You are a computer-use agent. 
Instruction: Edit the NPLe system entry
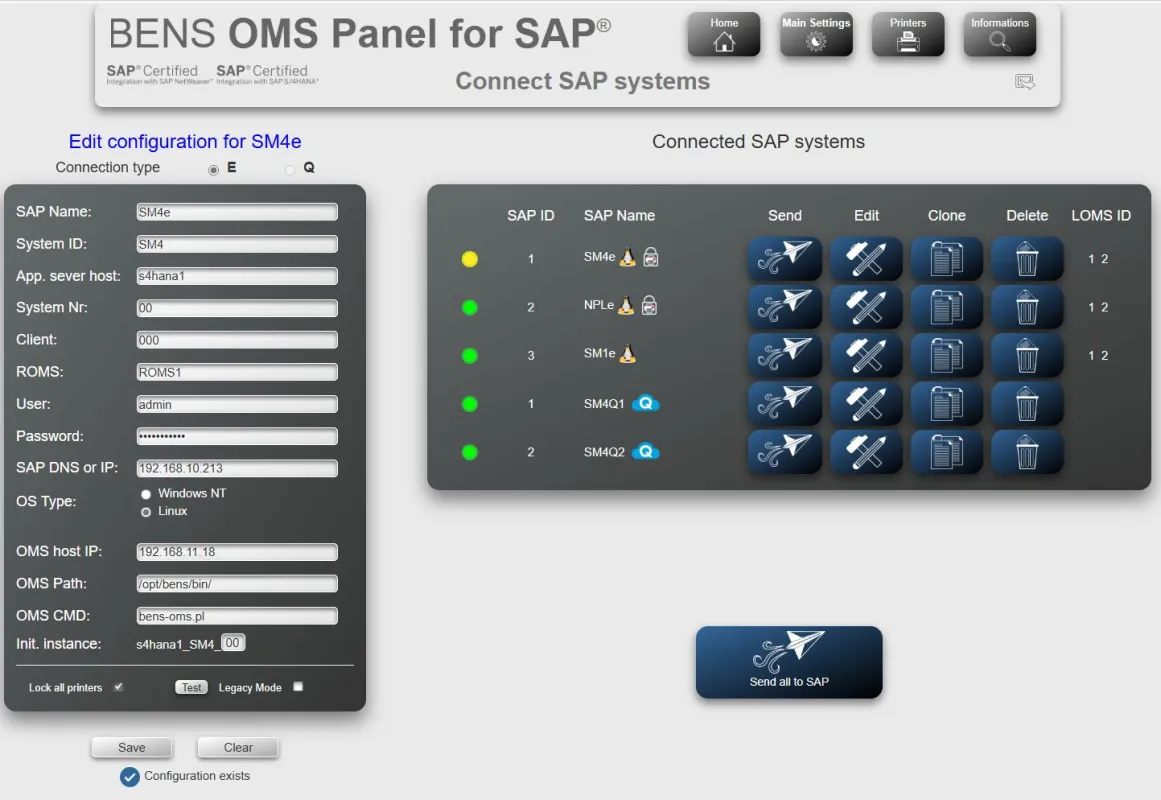[866, 307]
